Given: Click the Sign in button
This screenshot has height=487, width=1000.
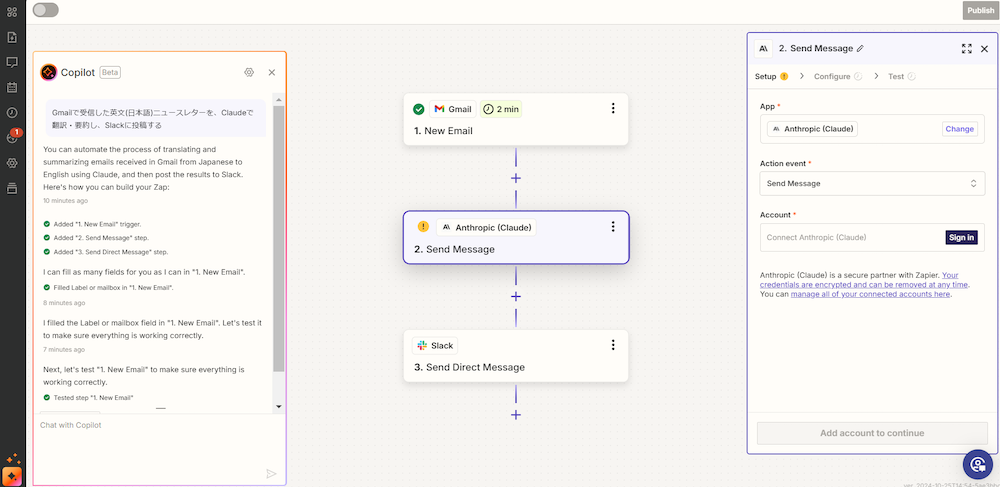Looking at the screenshot, I should click(961, 238).
